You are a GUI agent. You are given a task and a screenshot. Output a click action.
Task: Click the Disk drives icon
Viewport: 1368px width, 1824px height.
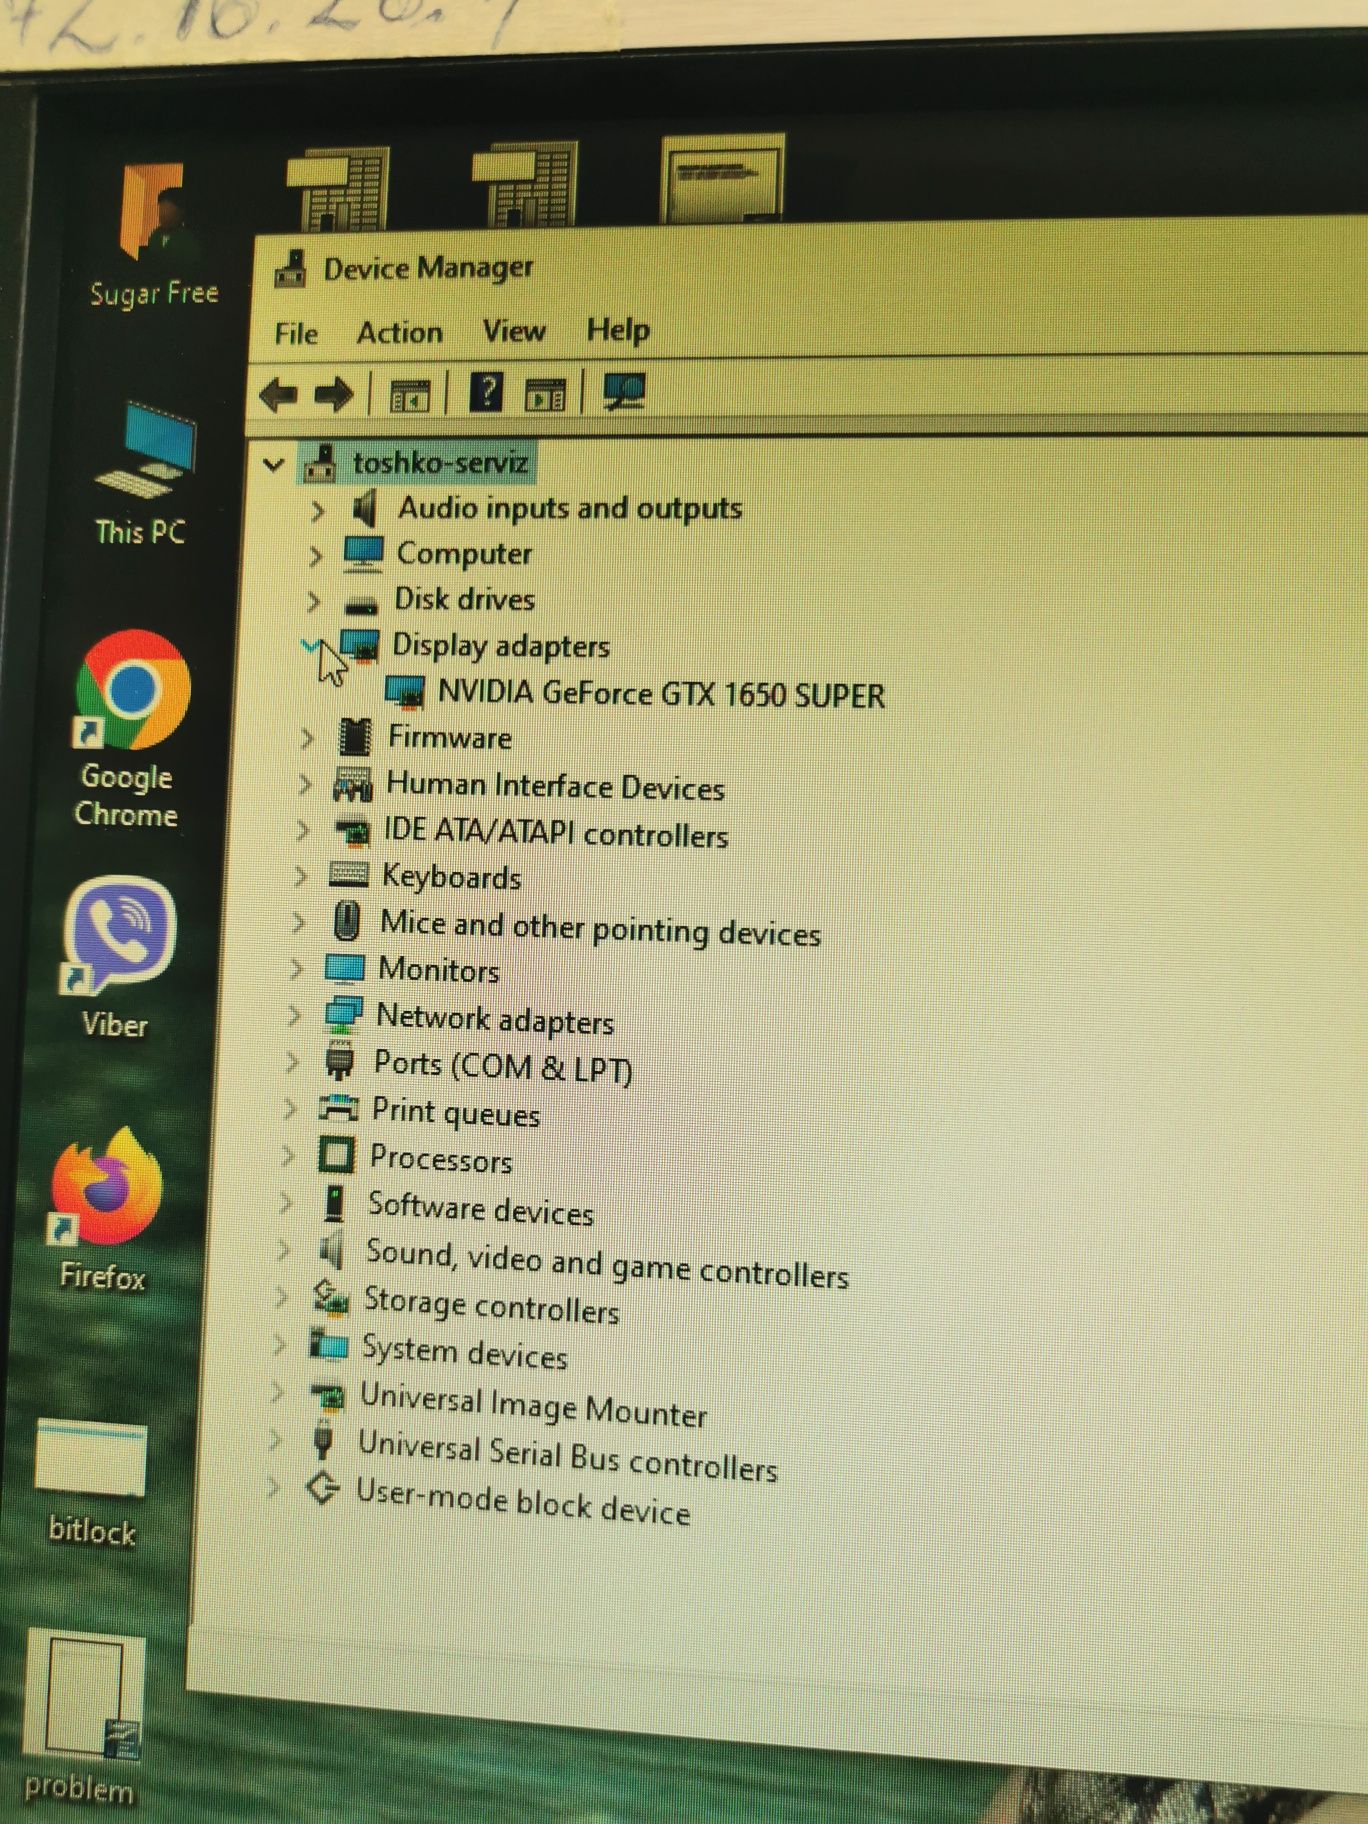click(x=361, y=604)
